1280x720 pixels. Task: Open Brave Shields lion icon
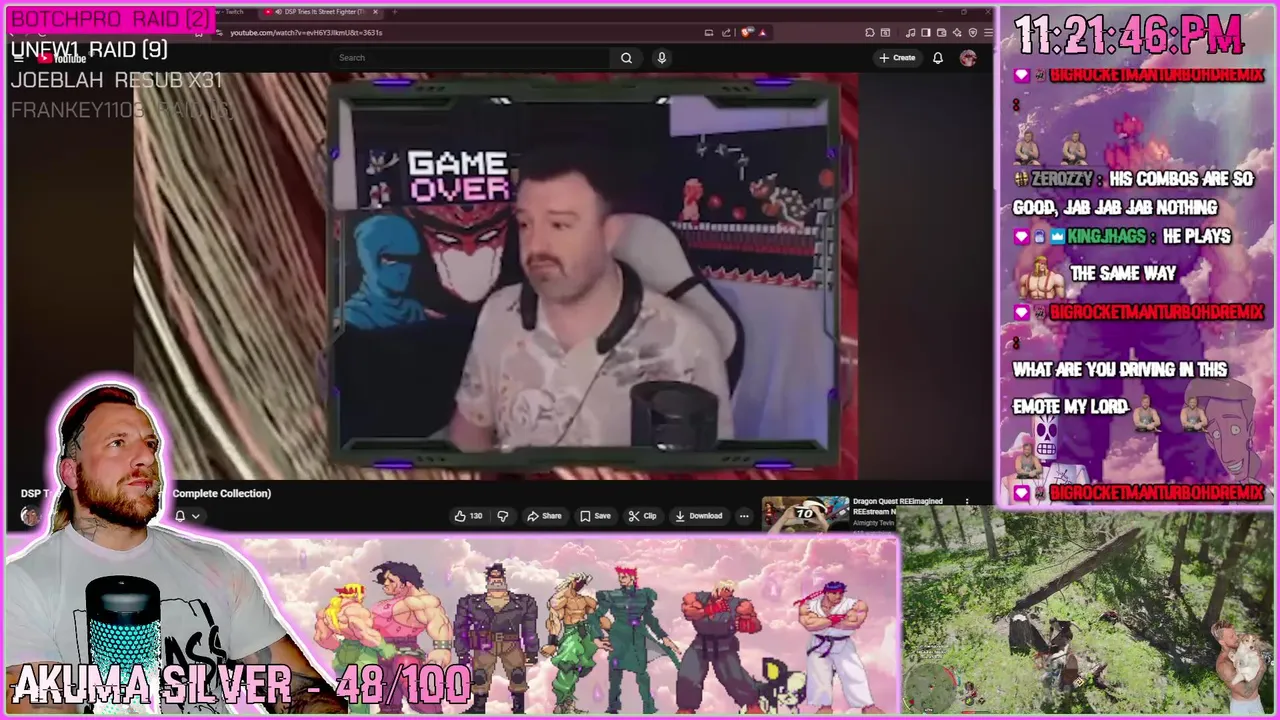747,32
